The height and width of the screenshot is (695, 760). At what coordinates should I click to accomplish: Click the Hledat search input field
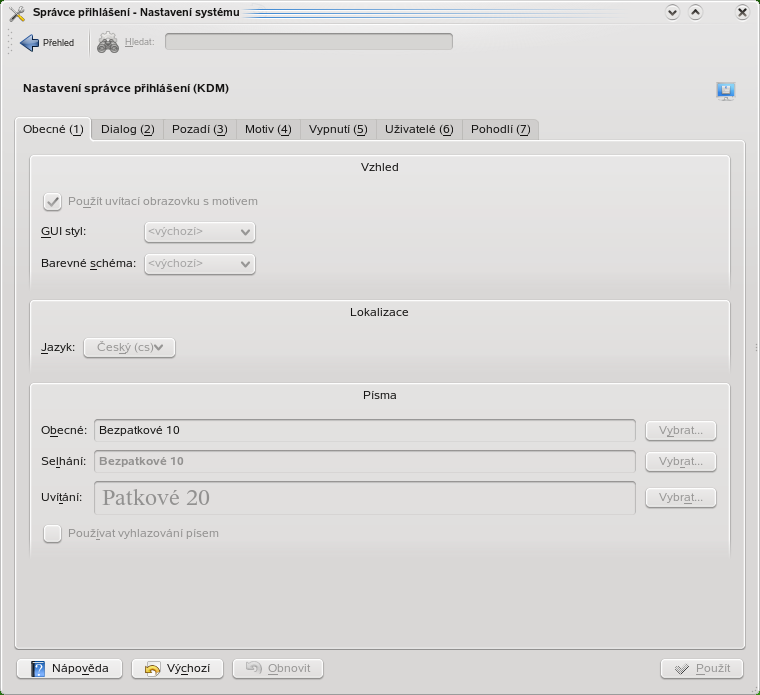[x=308, y=42]
